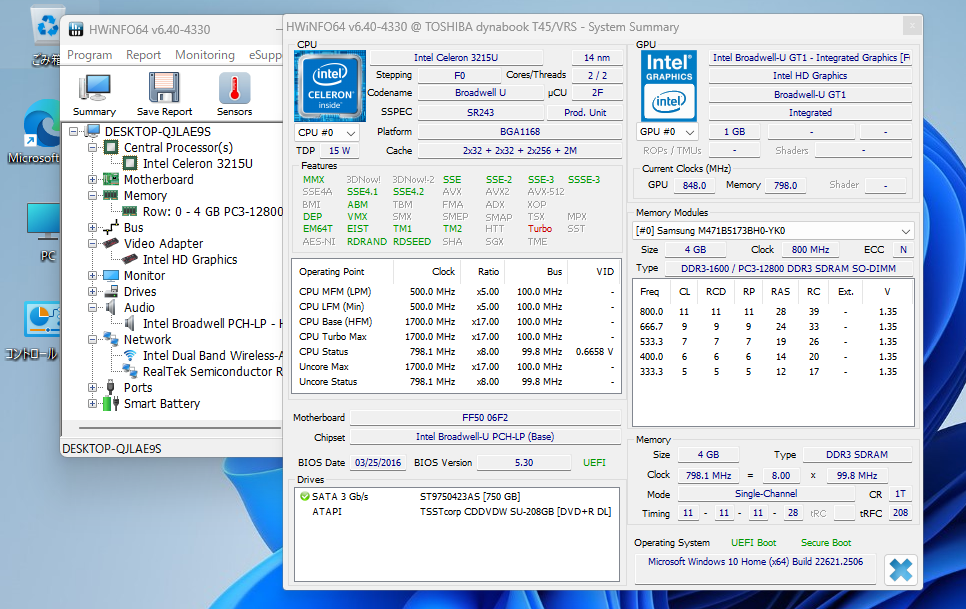Open the eSupport menu
Viewport: 966px width, 609px height.
tap(265, 55)
